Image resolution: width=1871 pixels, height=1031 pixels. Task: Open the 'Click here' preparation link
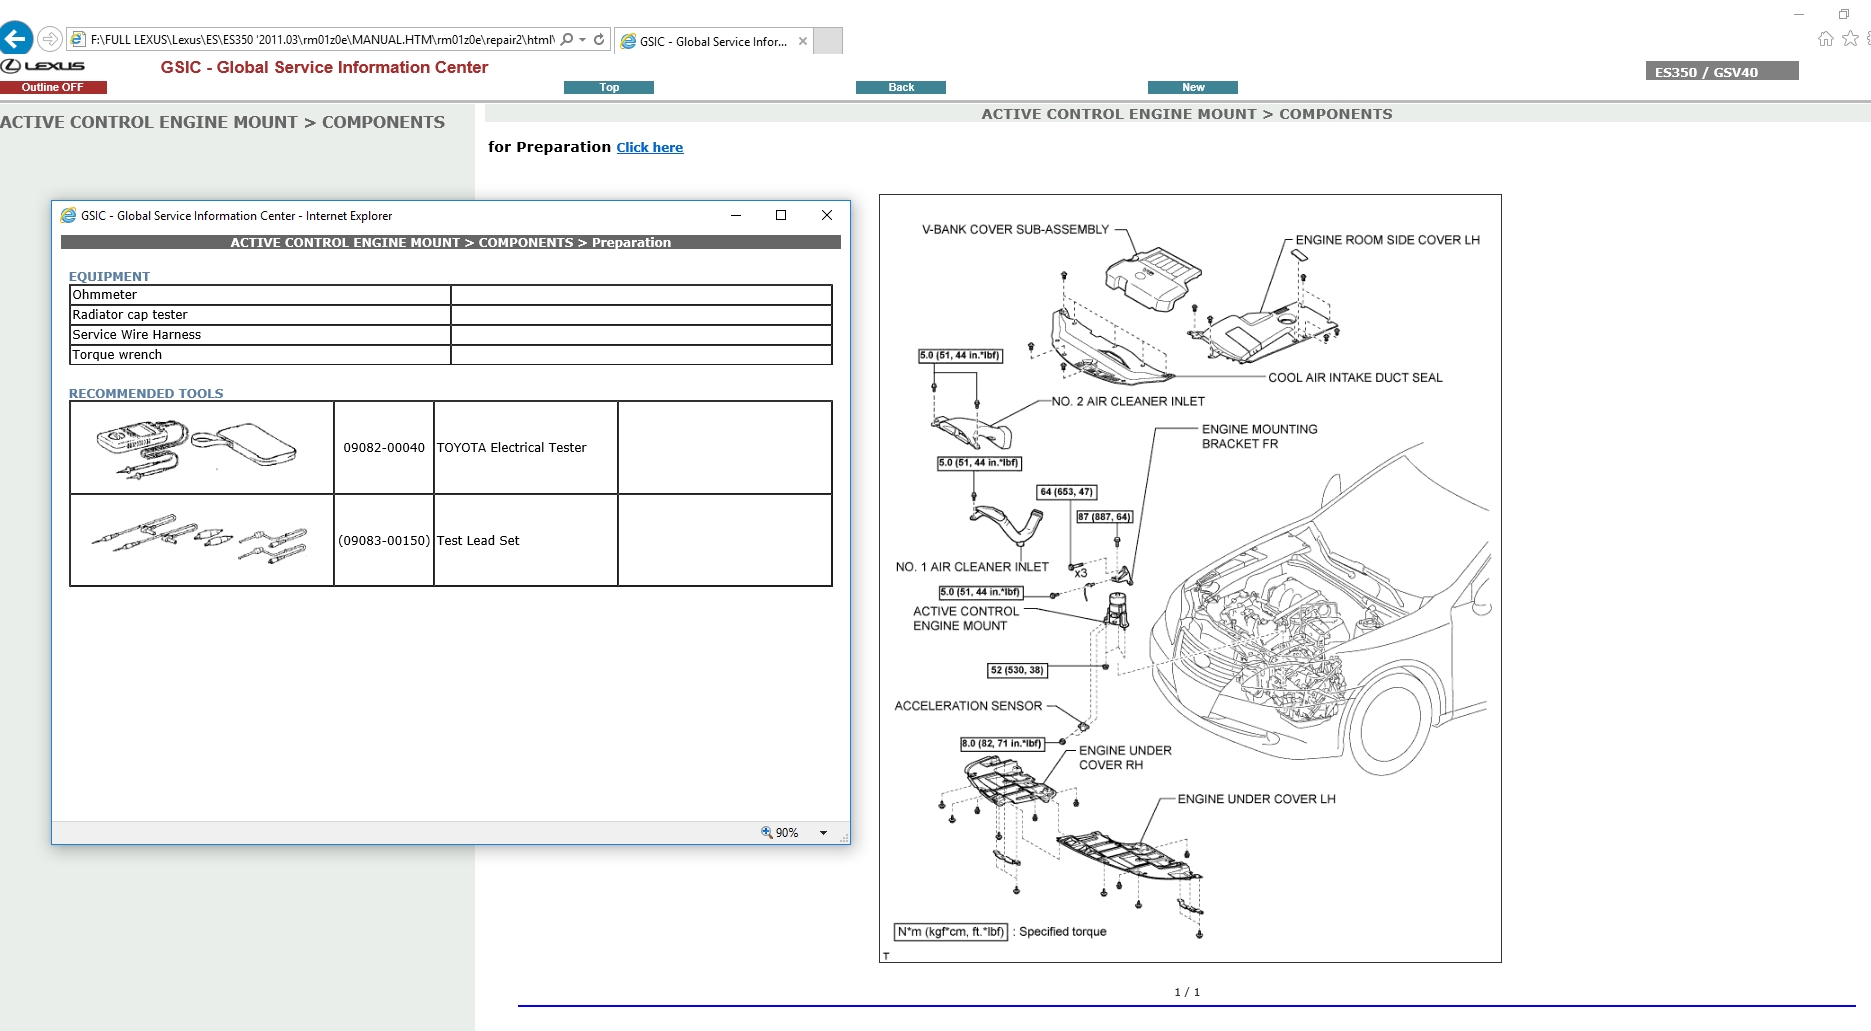pos(650,147)
